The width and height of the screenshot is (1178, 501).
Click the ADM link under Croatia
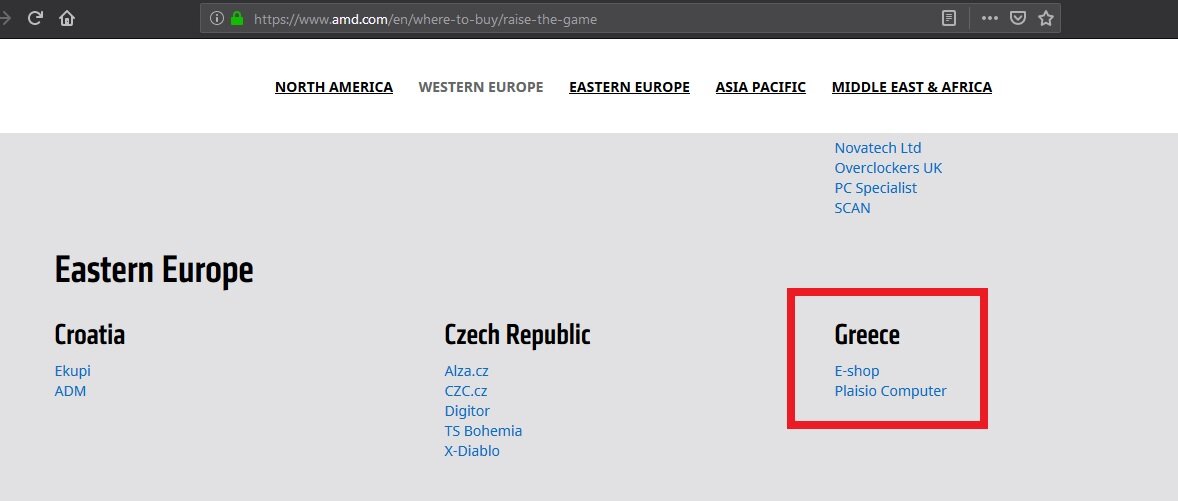click(70, 391)
